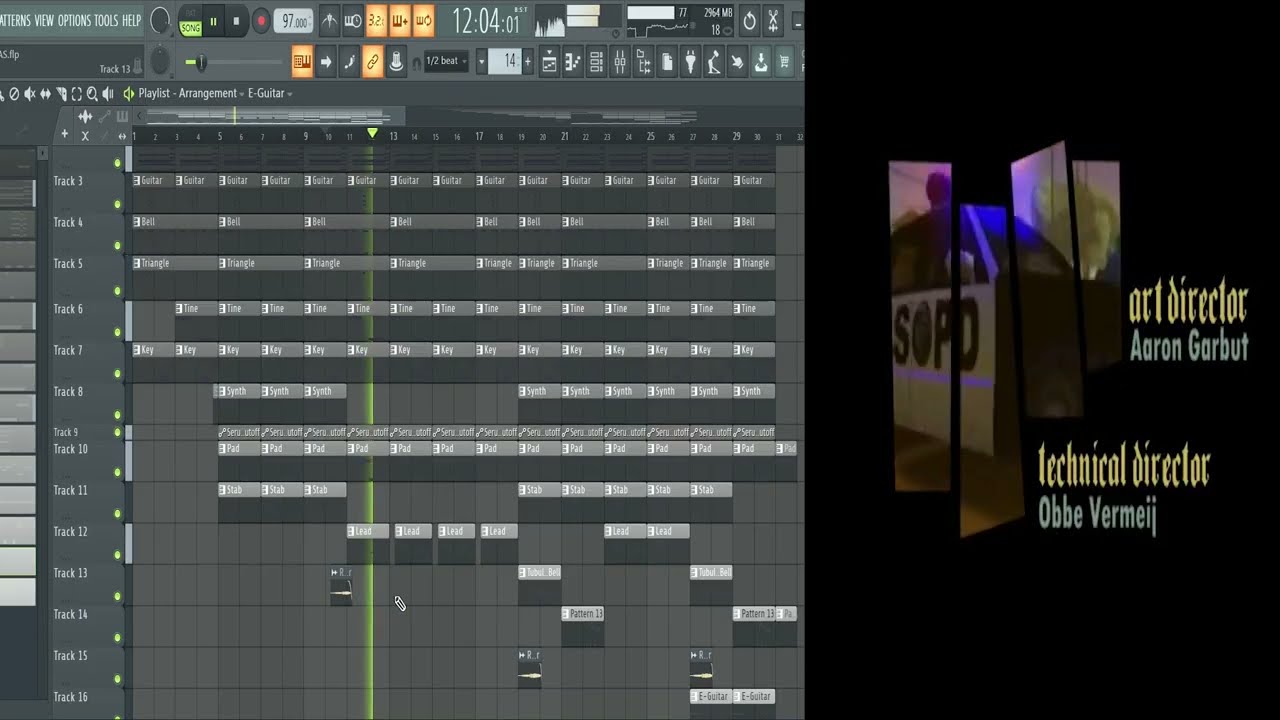Open the Mixer icon
This screenshot has height=720, width=1280.
pyautogui.click(x=620, y=62)
